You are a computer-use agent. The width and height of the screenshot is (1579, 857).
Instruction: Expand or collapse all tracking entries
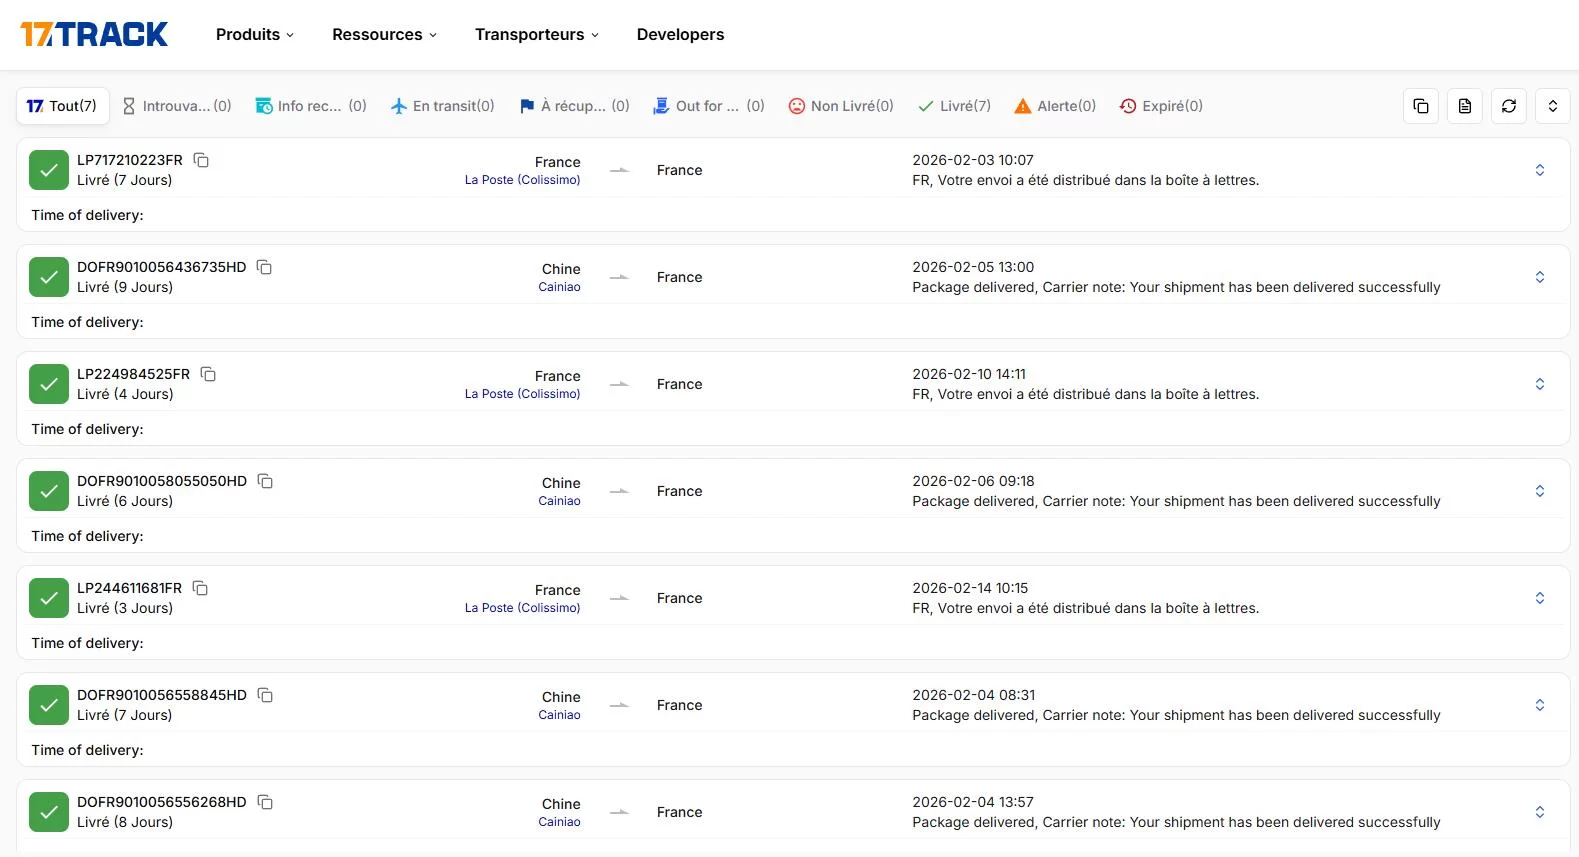click(x=1552, y=106)
